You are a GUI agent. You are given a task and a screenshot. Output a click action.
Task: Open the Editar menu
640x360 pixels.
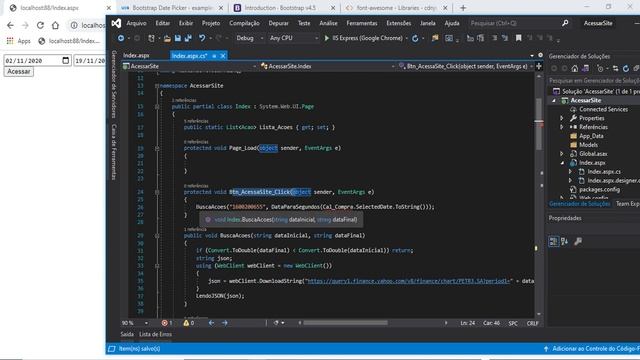(162, 23)
